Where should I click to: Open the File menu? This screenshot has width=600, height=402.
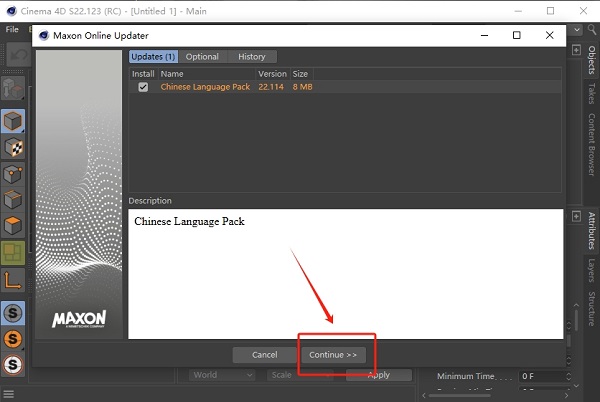[12, 30]
